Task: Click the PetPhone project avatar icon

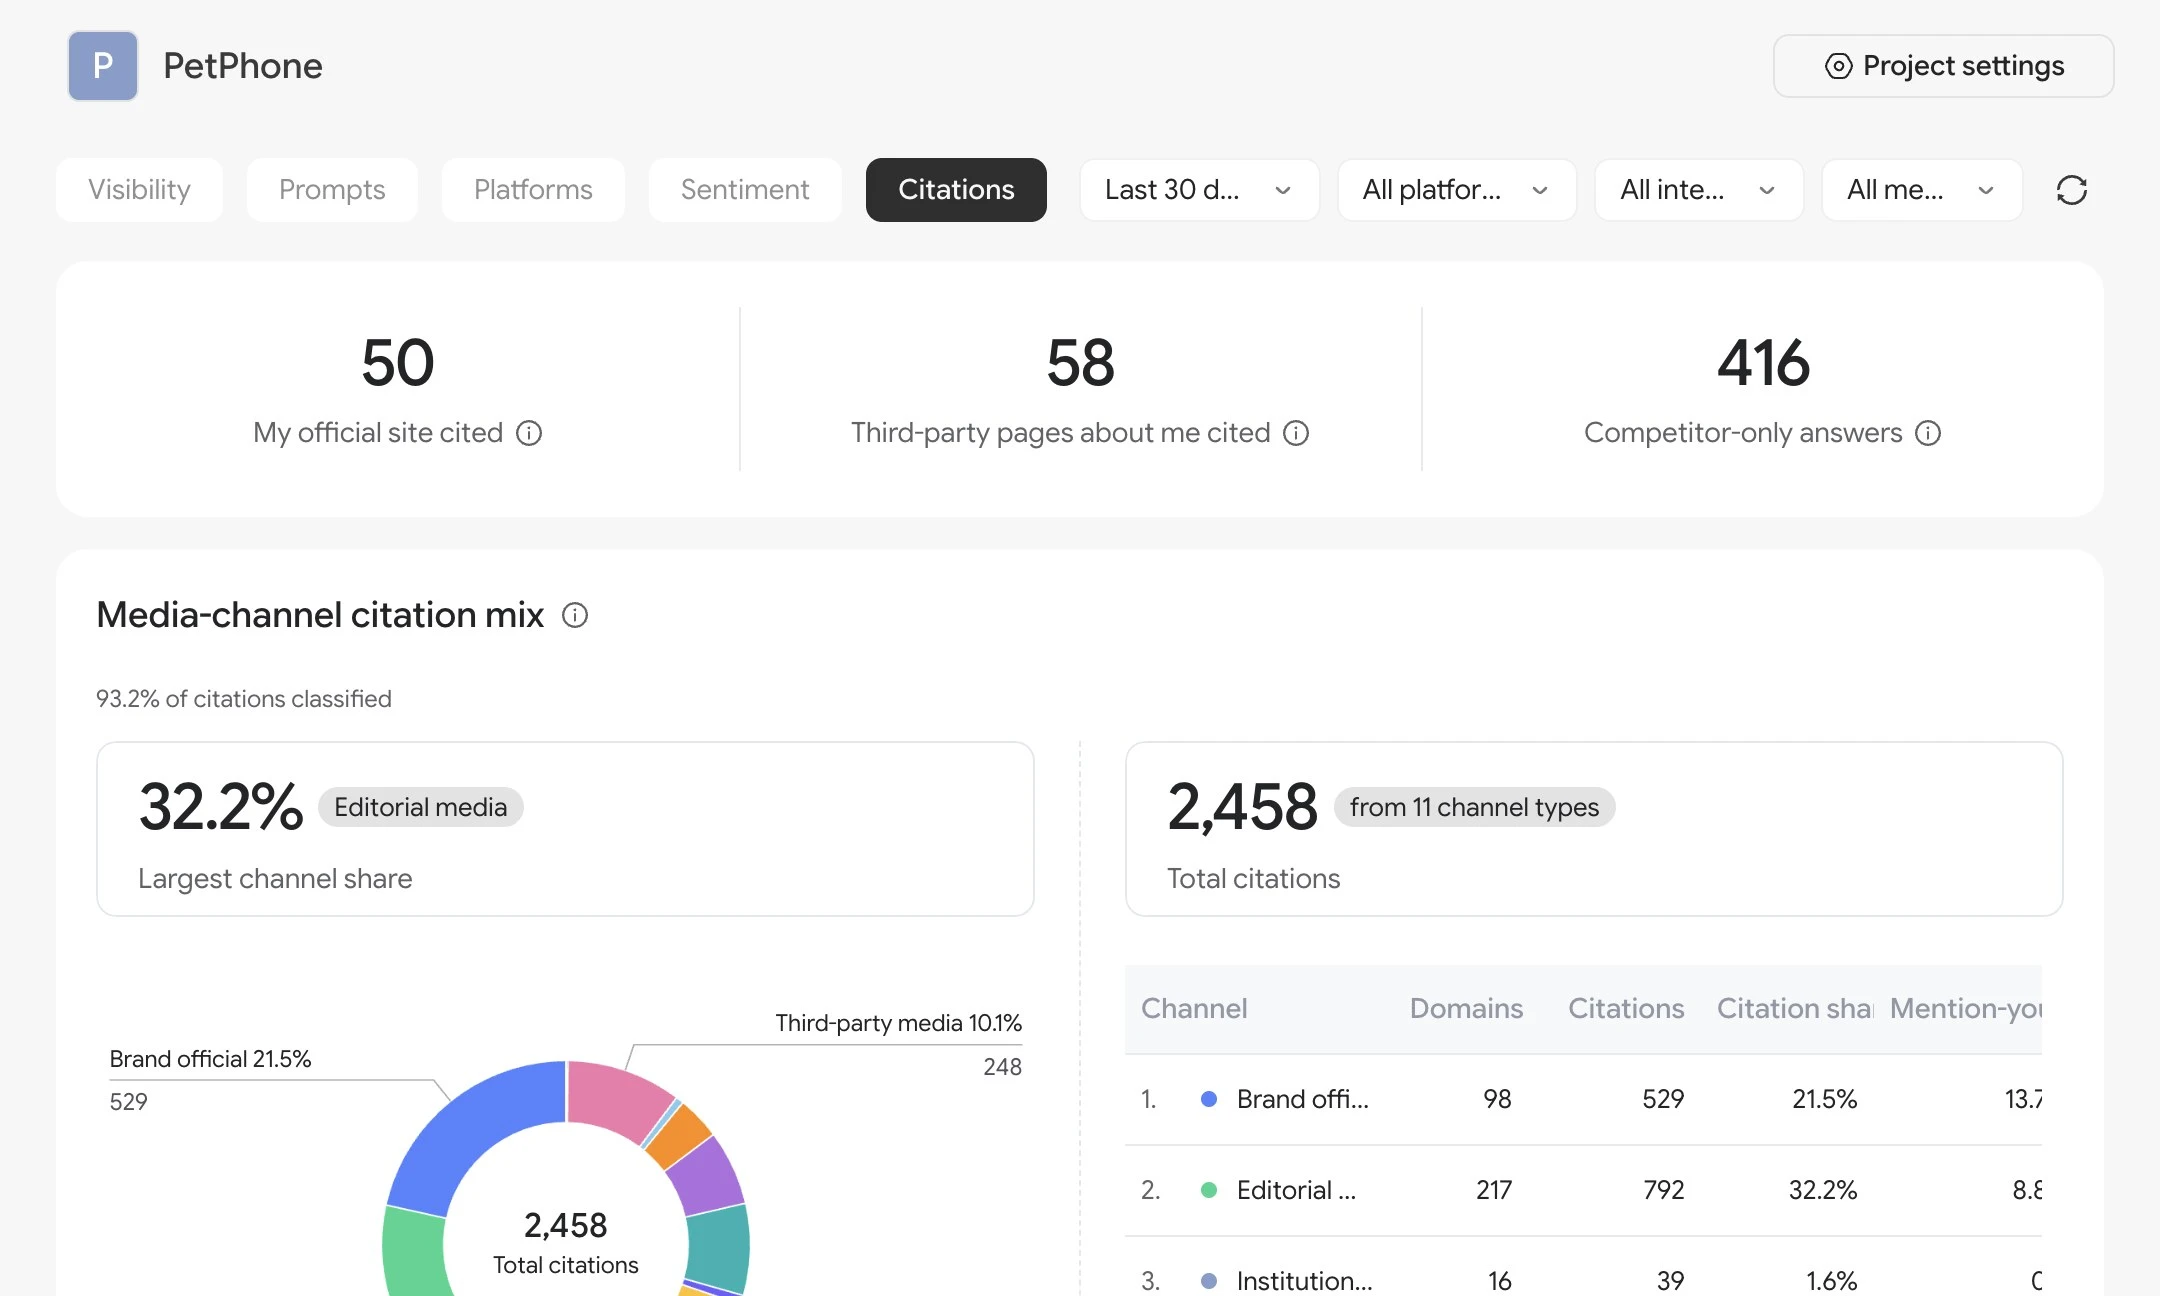Action: [103, 66]
